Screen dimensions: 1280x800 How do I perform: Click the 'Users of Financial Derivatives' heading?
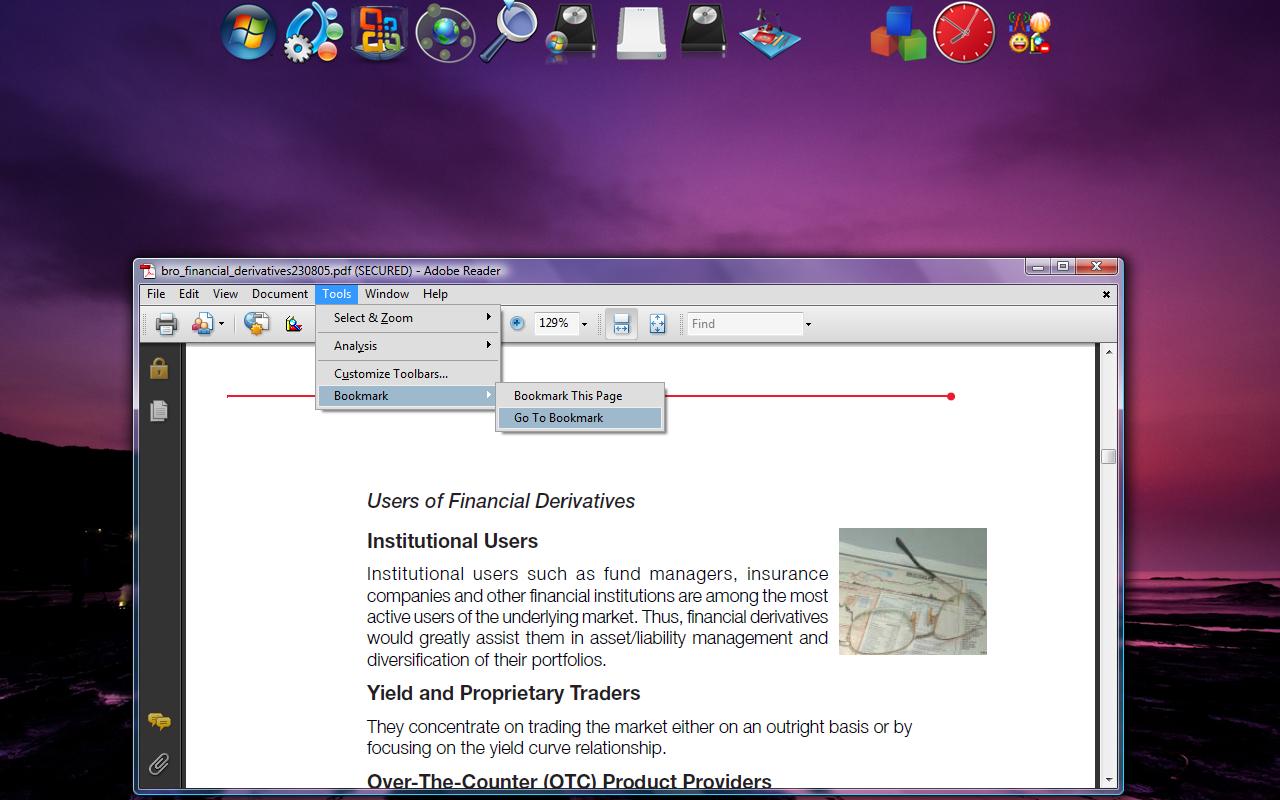point(501,501)
